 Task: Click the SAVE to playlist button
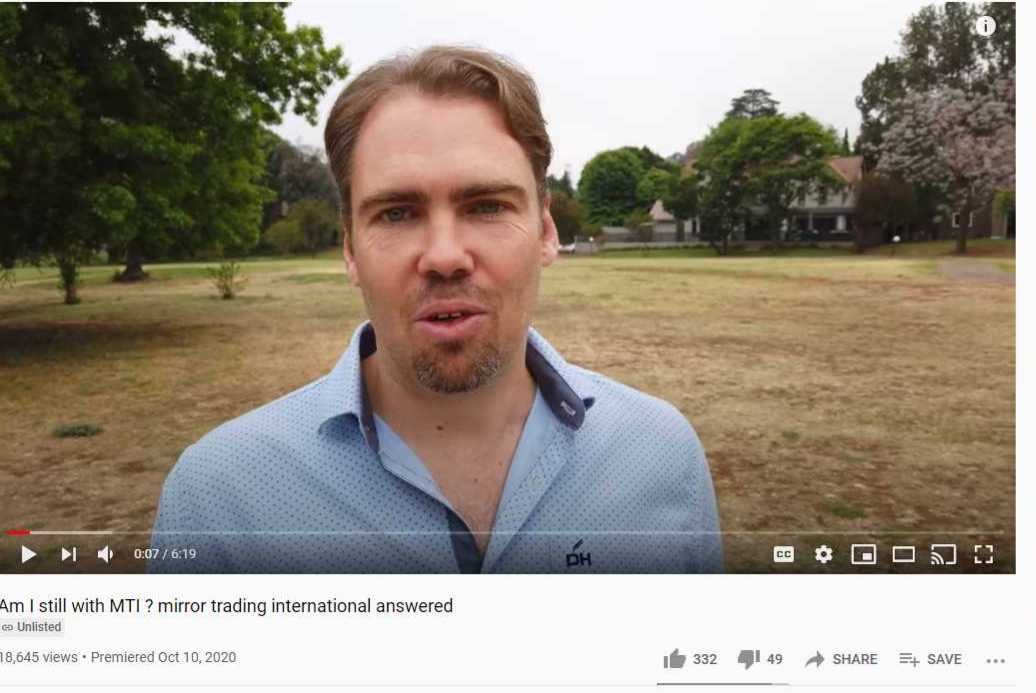[930, 659]
